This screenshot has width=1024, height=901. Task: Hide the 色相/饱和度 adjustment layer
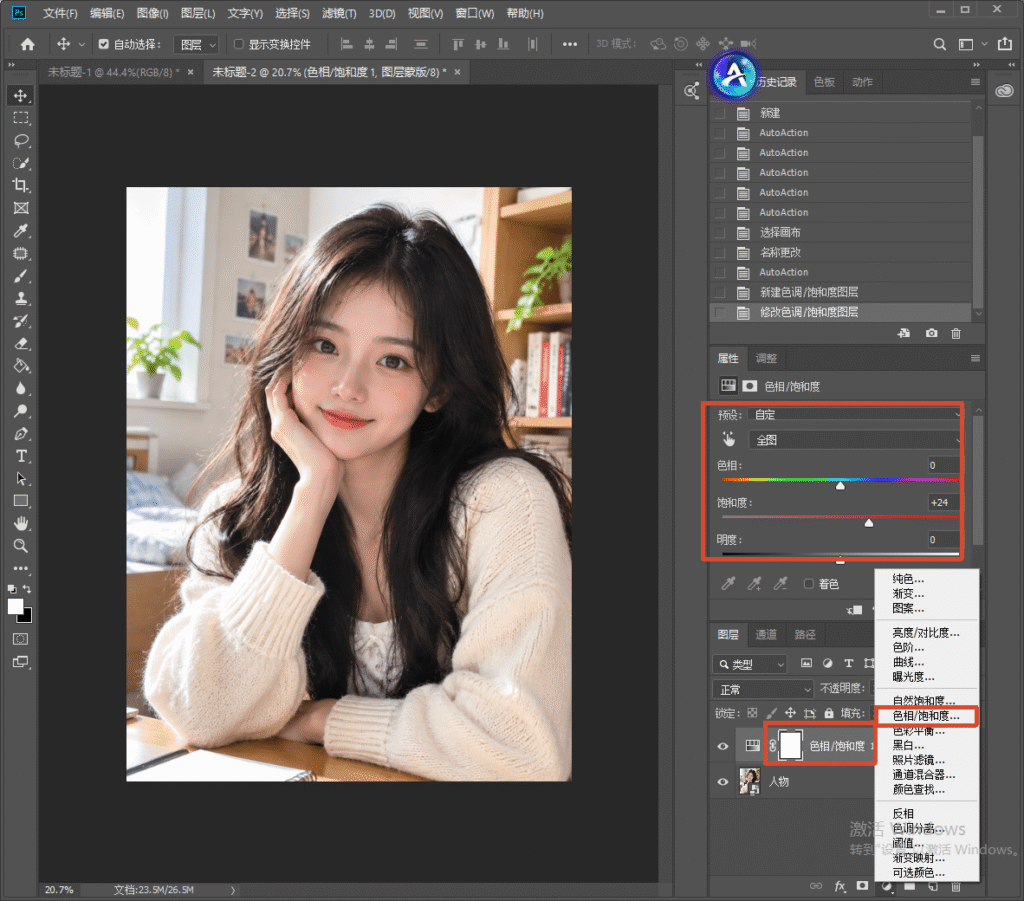click(x=722, y=746)
